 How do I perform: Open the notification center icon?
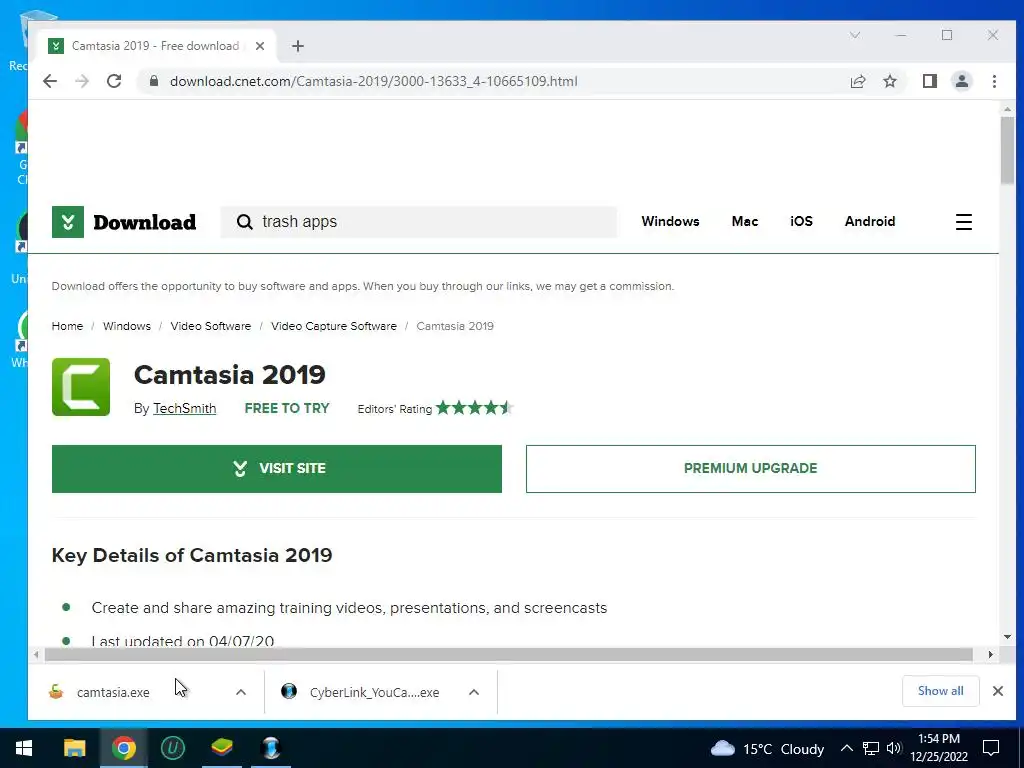point(991,748)
